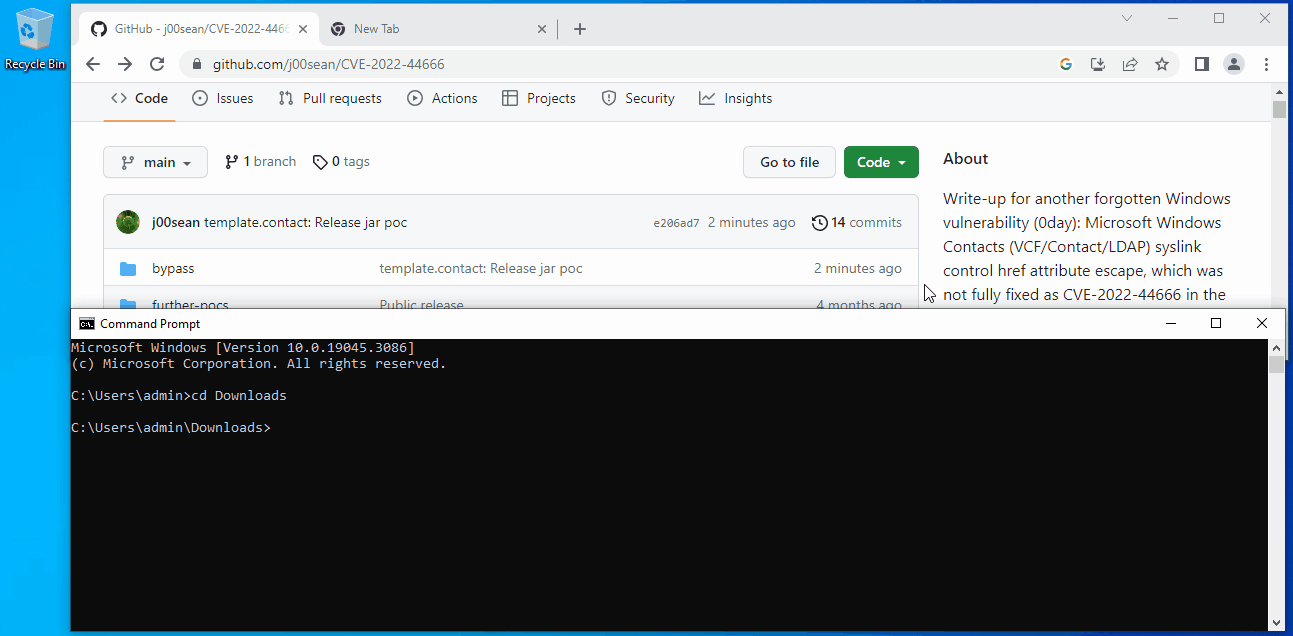Image resolution: width=1293 pixels, height=636 pixels.
Task: Switch to the New Tab tab
Action: coord(438,29)
